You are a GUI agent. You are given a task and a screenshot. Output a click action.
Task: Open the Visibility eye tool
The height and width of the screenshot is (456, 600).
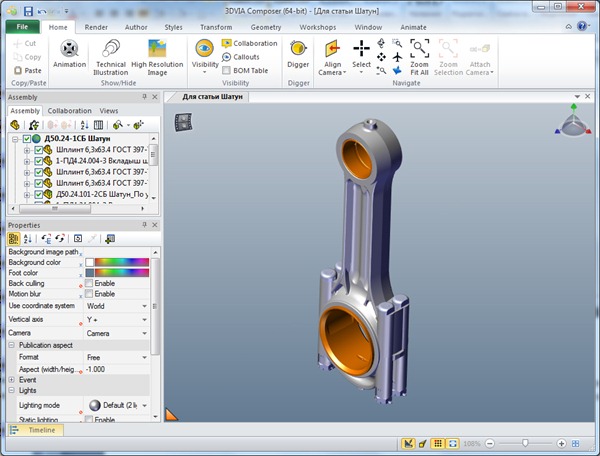tap(204, 49)
